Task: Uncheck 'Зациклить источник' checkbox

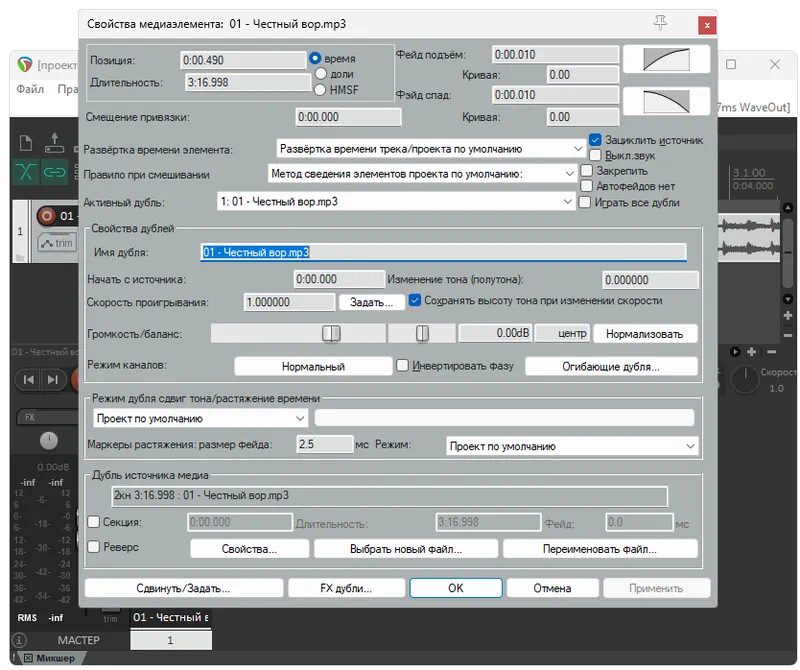Action: click(x=595, y=140)
